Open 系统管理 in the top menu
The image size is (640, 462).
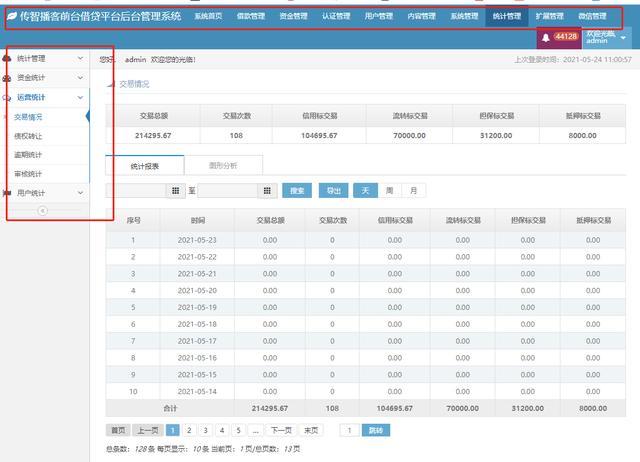[x=464, y=16]
